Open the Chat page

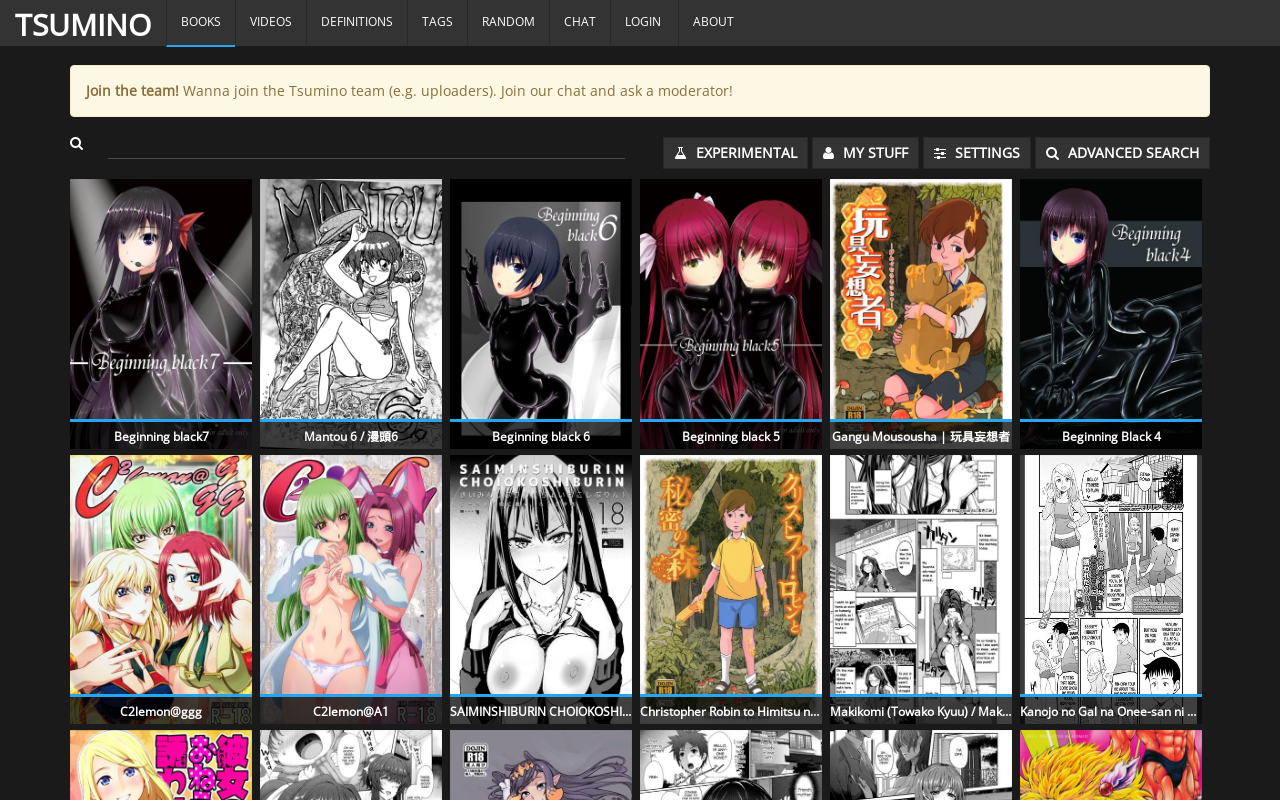[580, 22]
